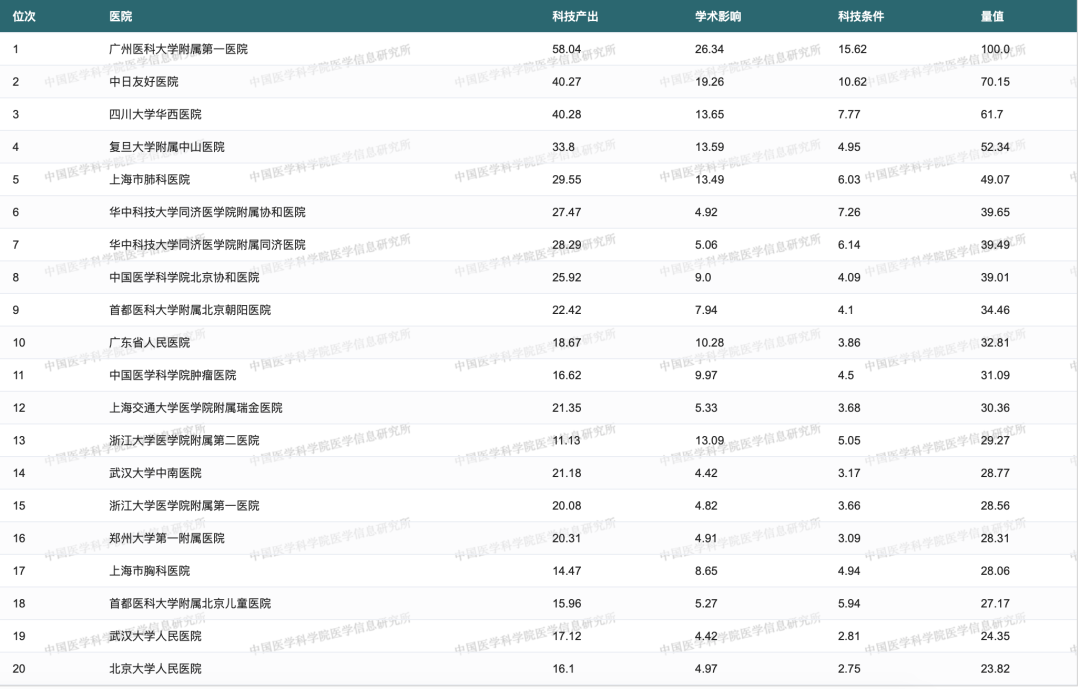The height and width of the screenshot is (689, 1080).
Task: Click 科技条件 value 10.62
Action: pos(852,82)
